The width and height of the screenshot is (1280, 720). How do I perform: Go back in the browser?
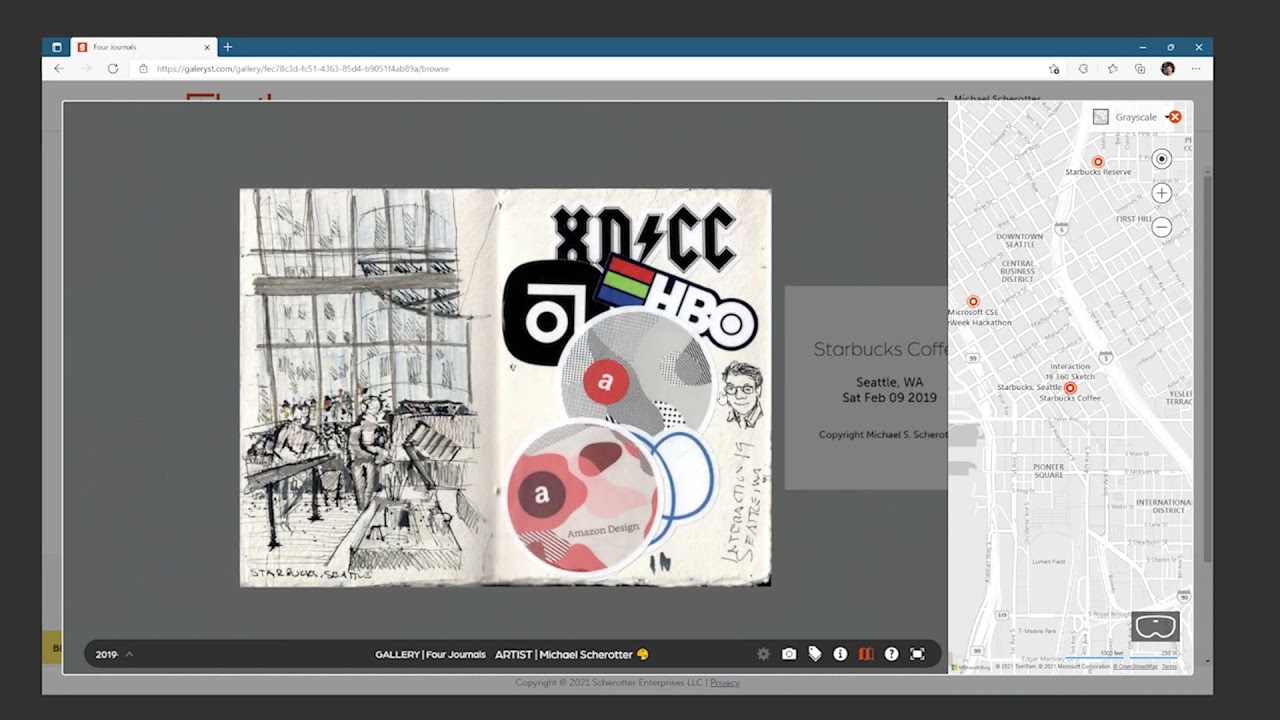point(59,69)
